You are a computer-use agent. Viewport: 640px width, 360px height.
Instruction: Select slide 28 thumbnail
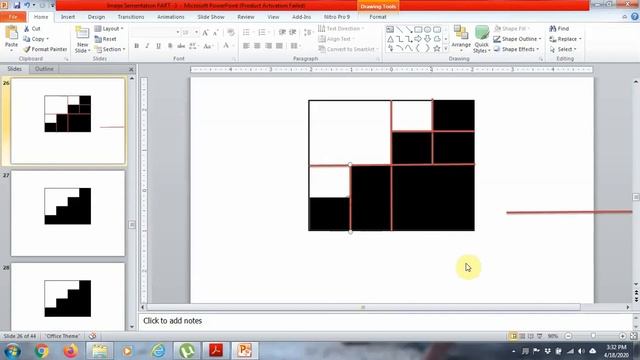click(68, 297)
